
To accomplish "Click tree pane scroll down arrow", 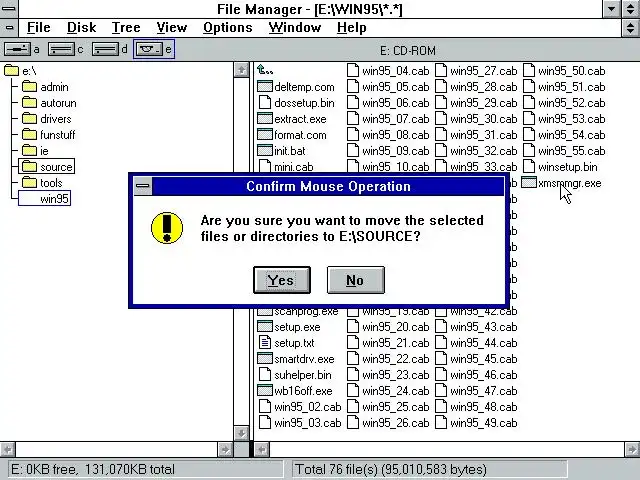I will point(241,433).
